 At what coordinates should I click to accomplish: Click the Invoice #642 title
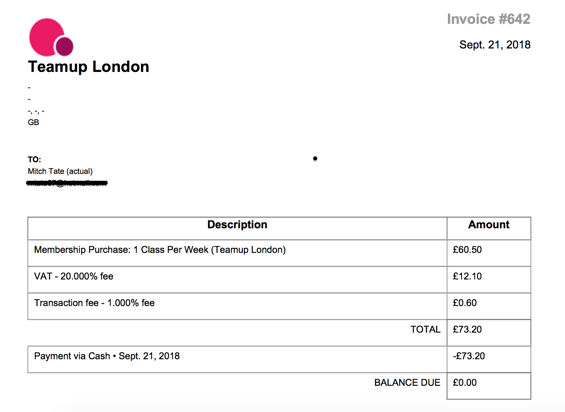coord(489,19)
